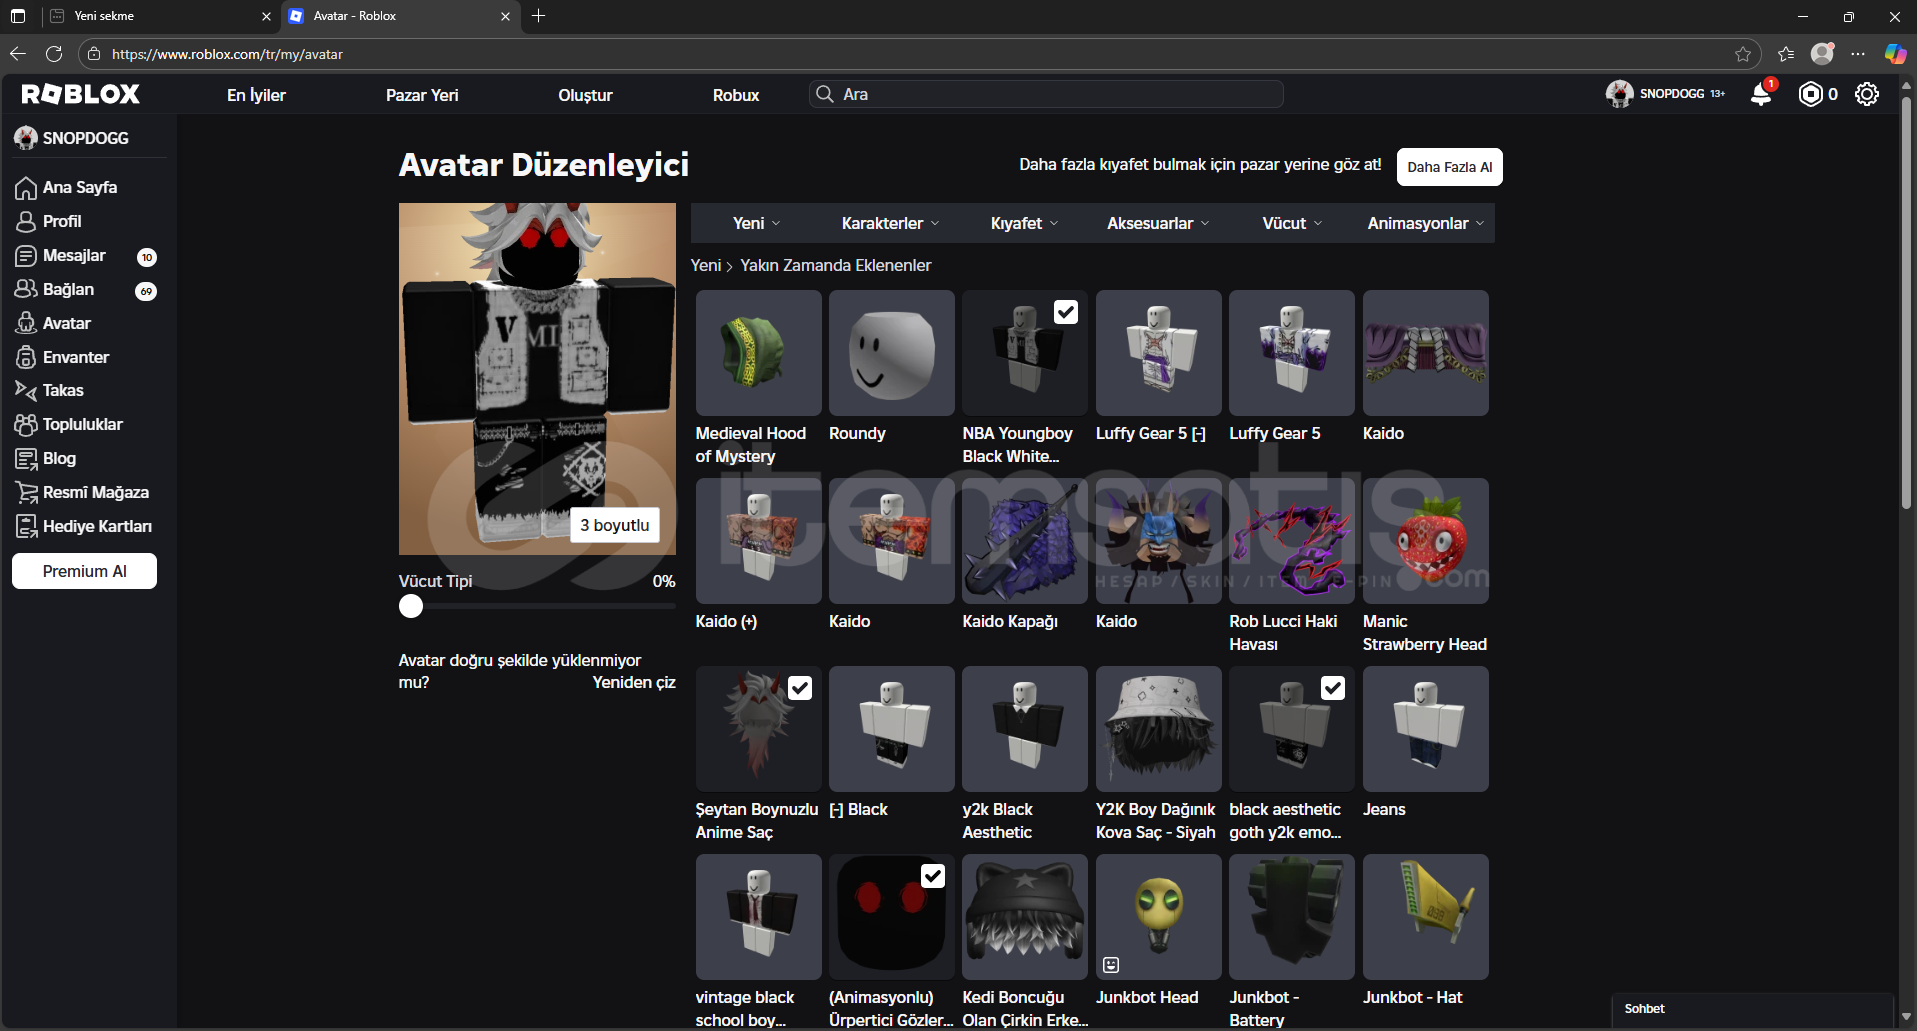Open Topluluklar groups icon in sidebar

26,425
